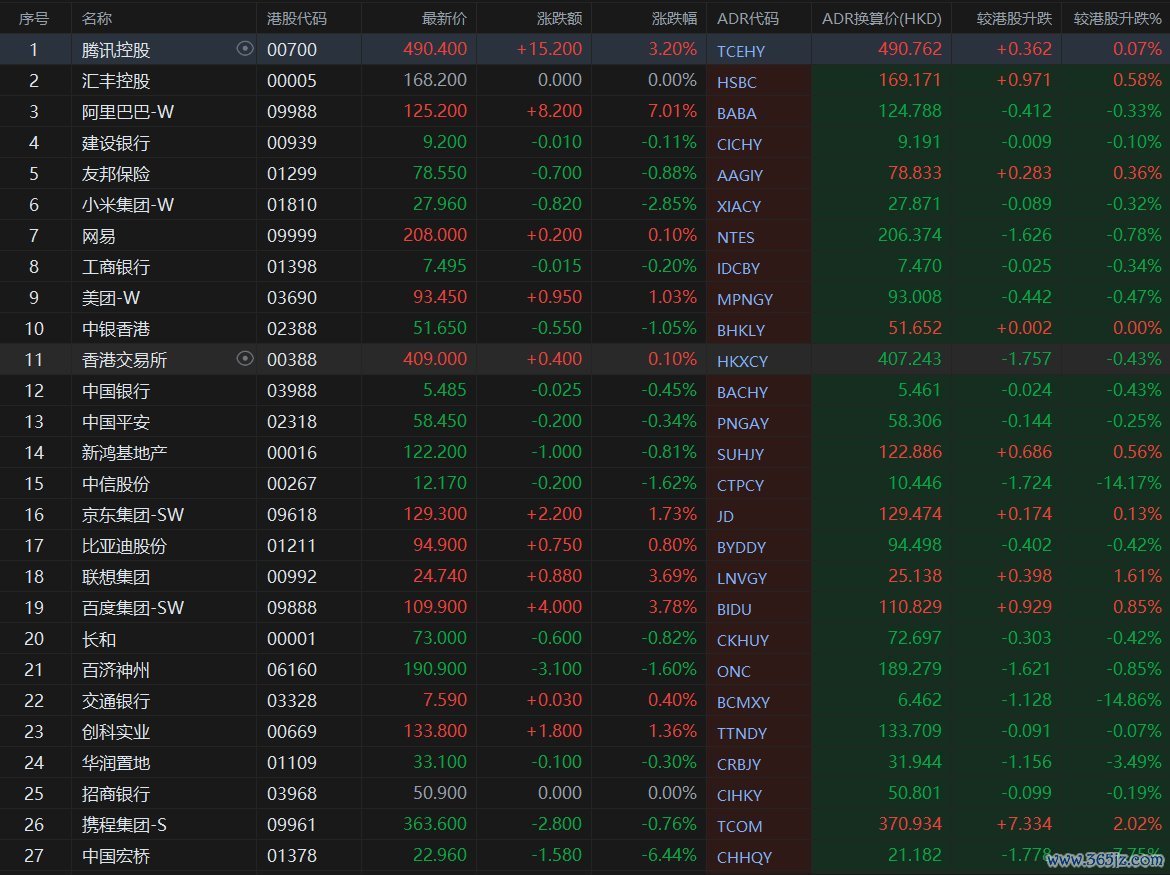1170x875 pixels.
Task: Click ADR code TCEHY
Action: pyautogui.click(x=741, y=51)
